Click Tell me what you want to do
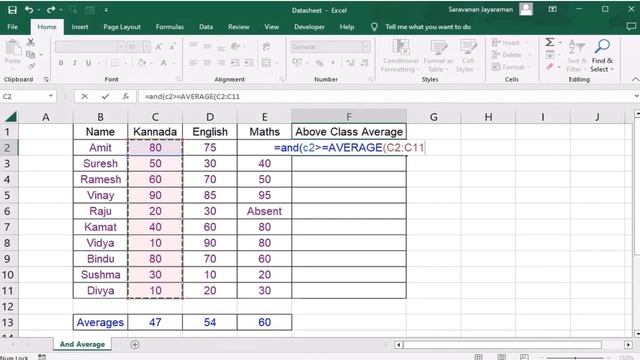640x360 pixels. [x=428, y=27]
